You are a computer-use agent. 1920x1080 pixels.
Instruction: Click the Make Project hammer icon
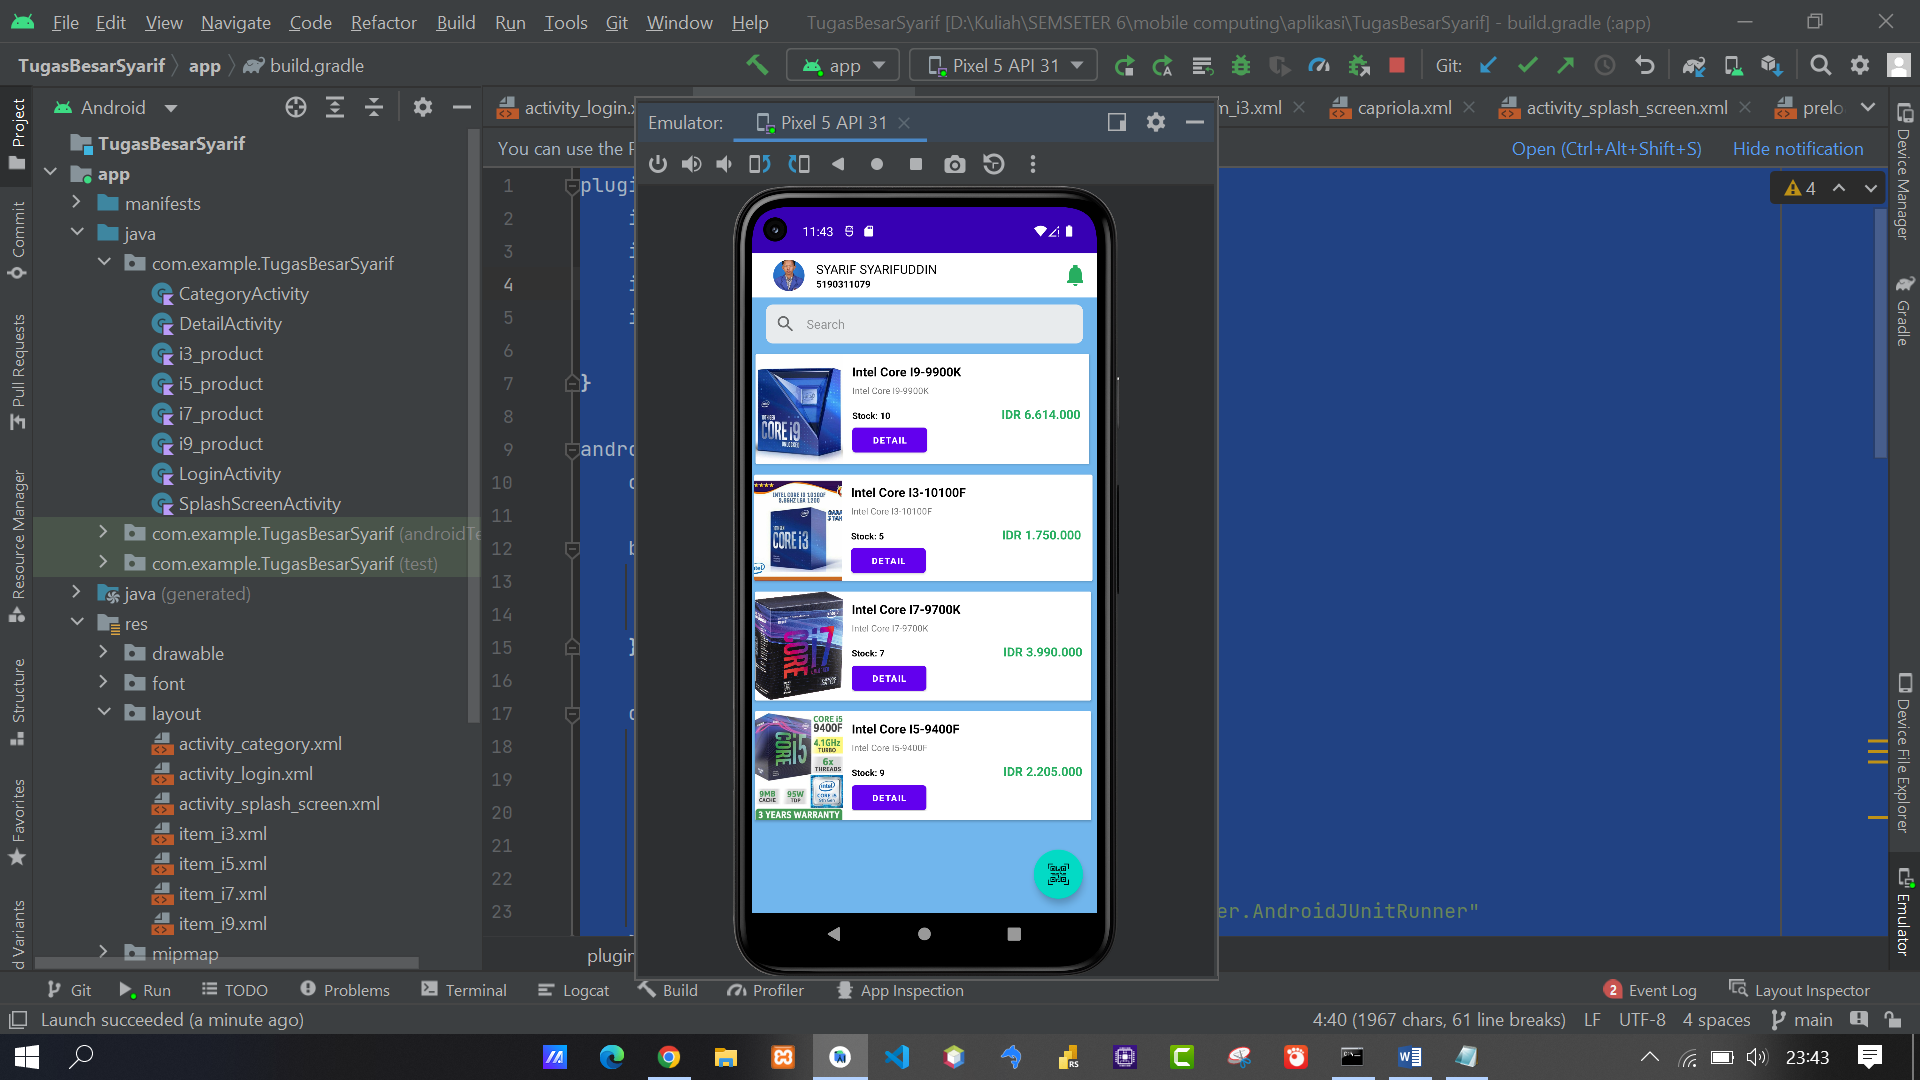tap(757, 65)
